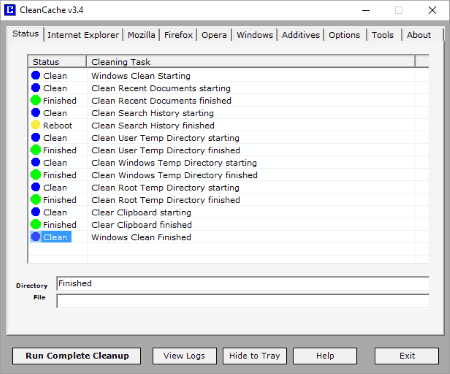Switch to the Firefox tab
Image resolution: width=450 pixels, height=374 pixels.
tap(178, 35)
